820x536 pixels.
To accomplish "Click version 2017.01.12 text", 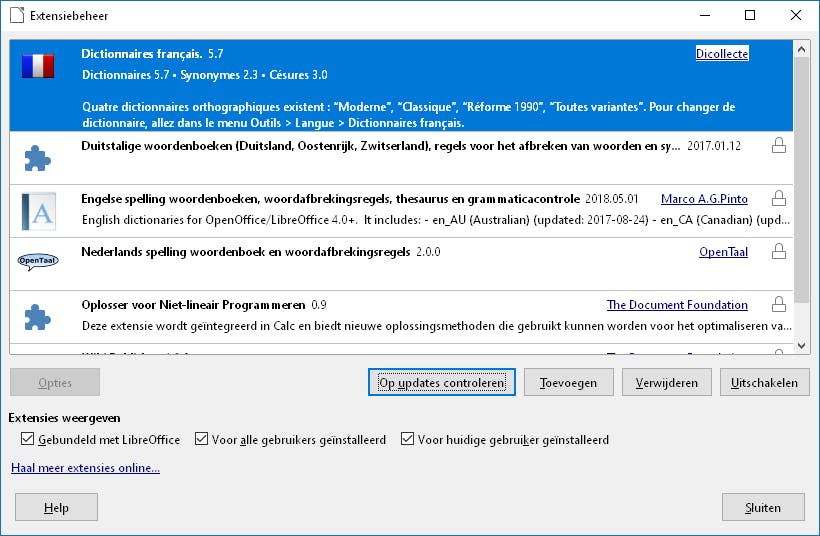I will coord(714,146).
